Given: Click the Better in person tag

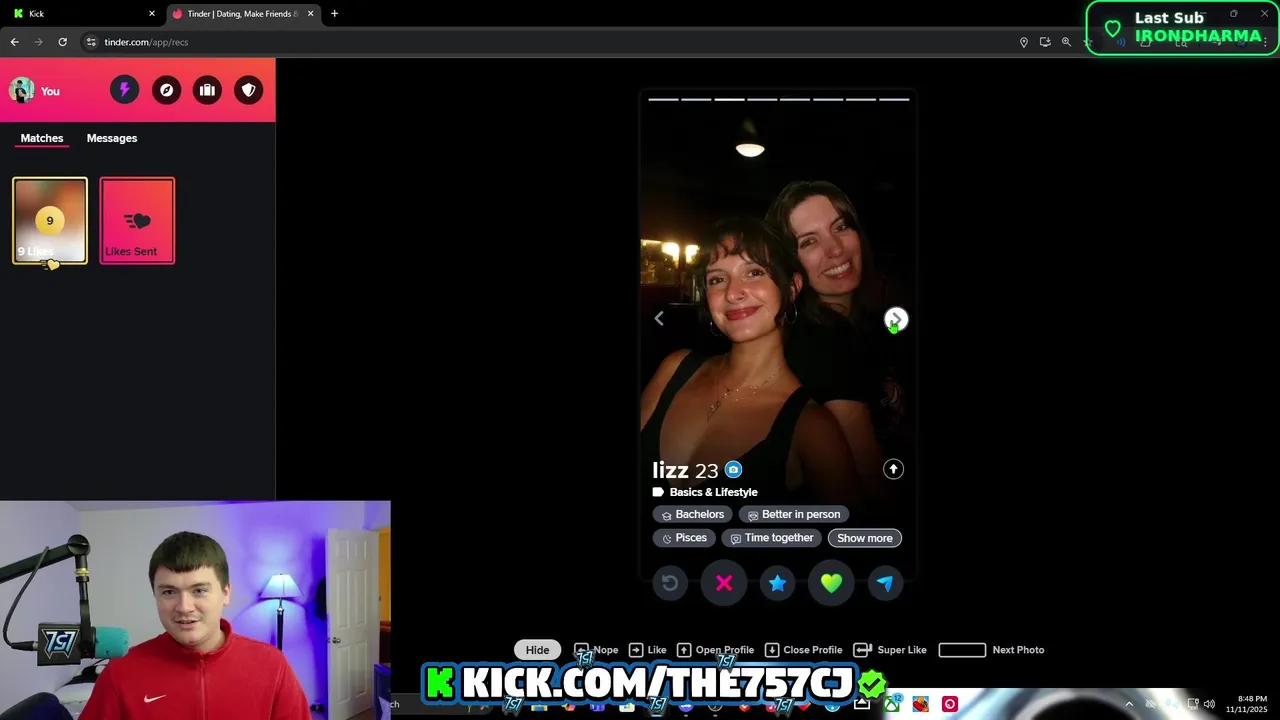Looking at the screenshot, I should (x=794, y=514).
